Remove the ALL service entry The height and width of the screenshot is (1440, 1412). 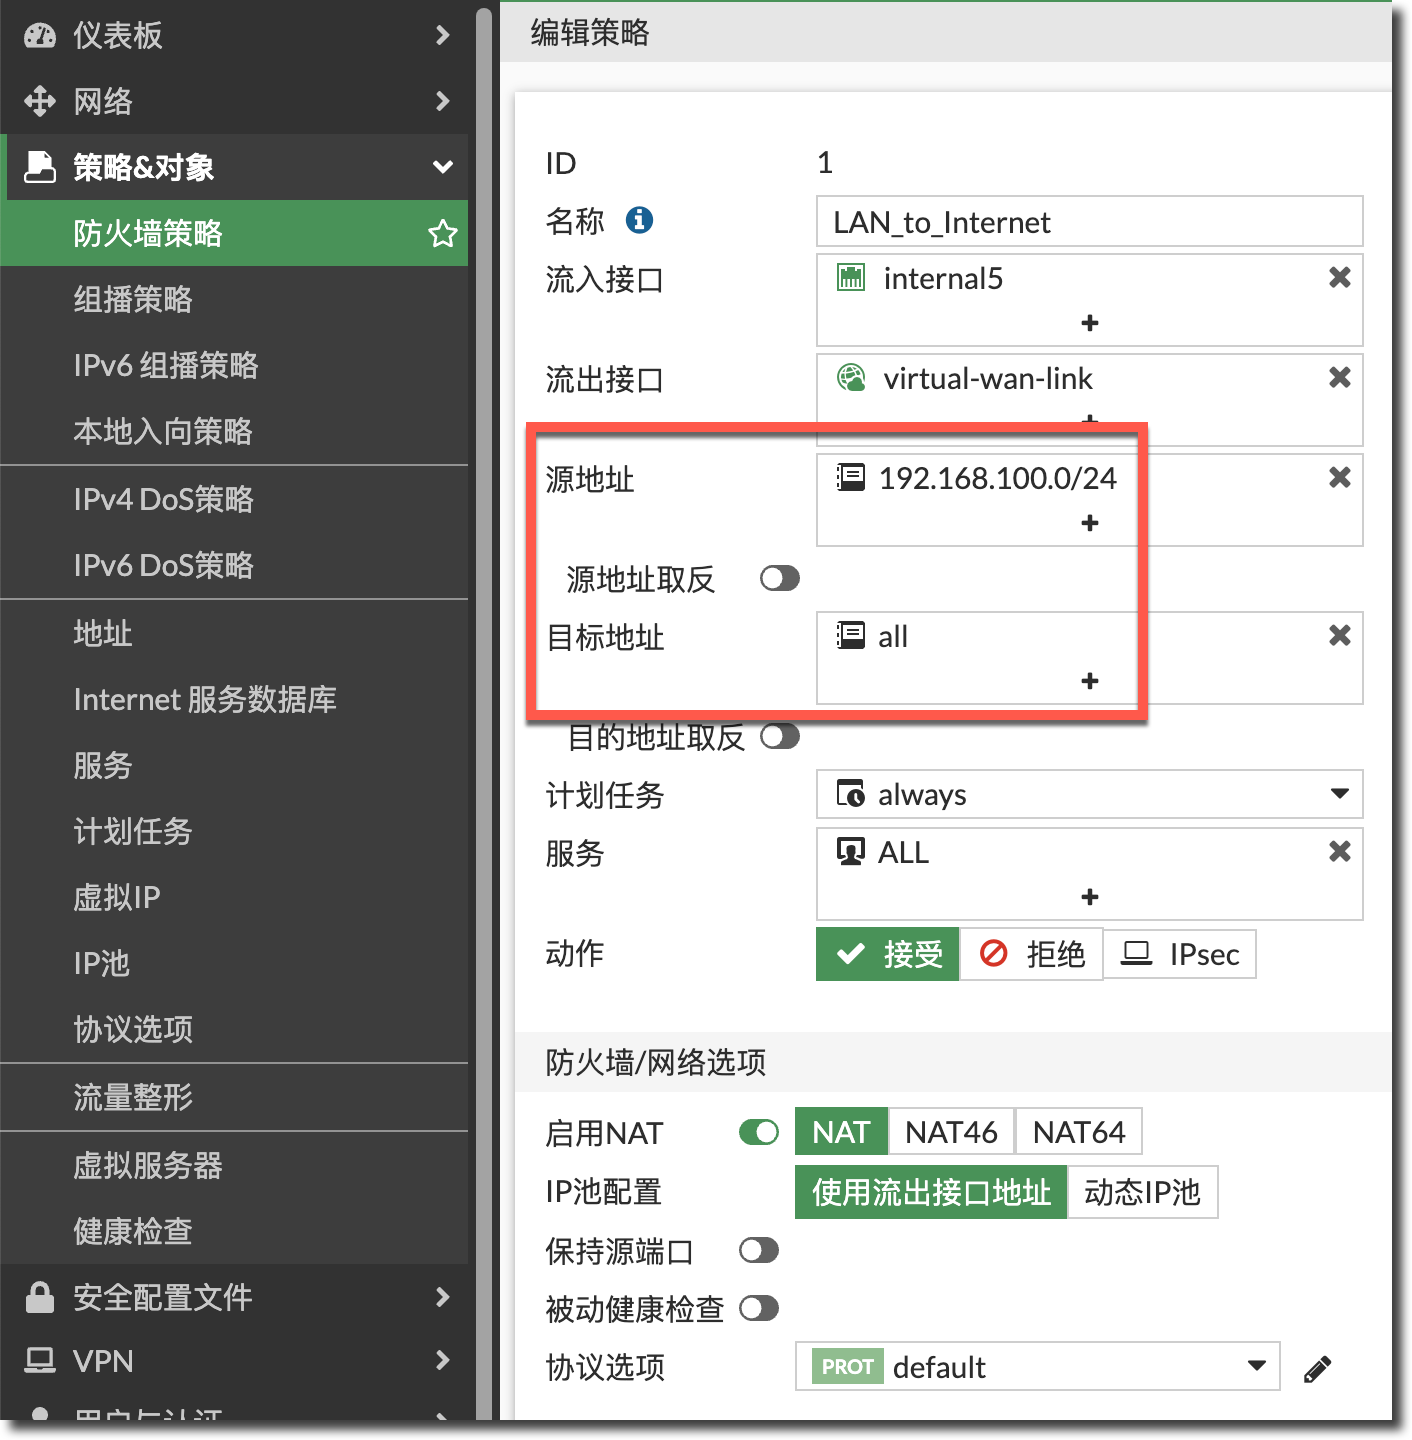pyautogui.click(x=1339, y=852)
